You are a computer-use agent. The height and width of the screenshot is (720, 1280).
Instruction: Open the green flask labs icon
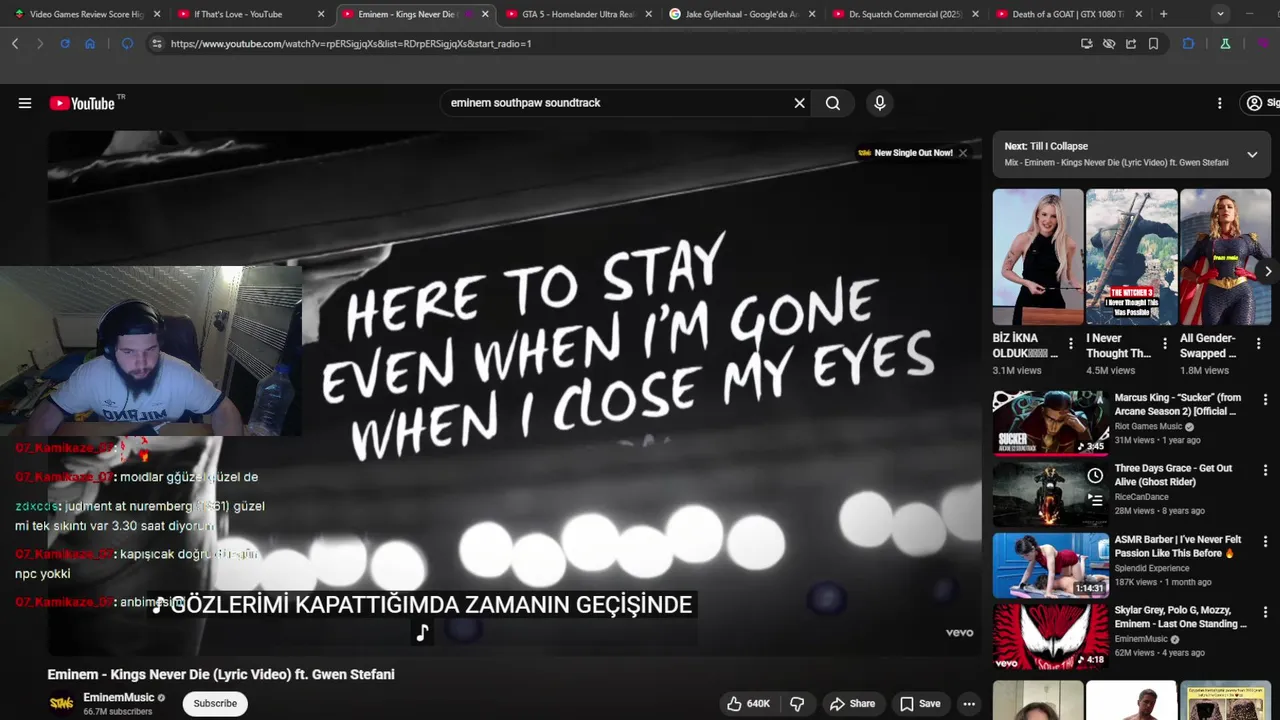1225,44
